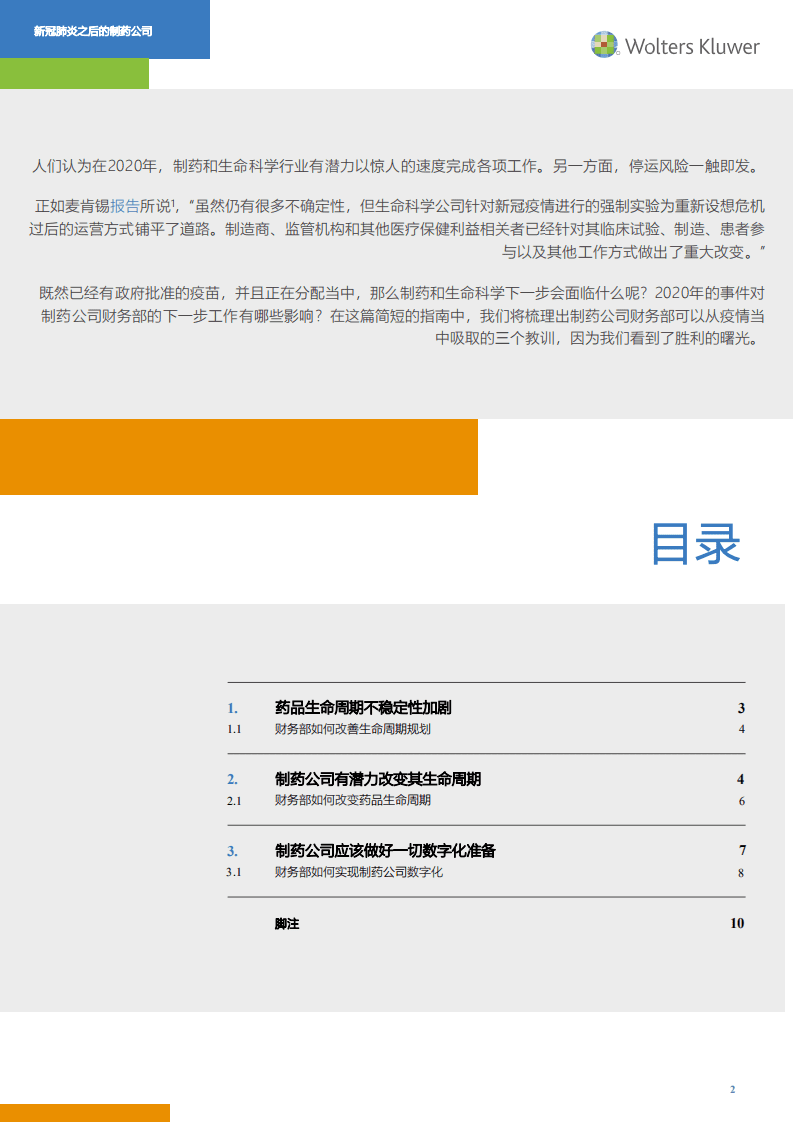This screenshot has width=793, height=1122.
Task: Open the 报告 hyperlink in the paragraph
Action: [125, 206]
